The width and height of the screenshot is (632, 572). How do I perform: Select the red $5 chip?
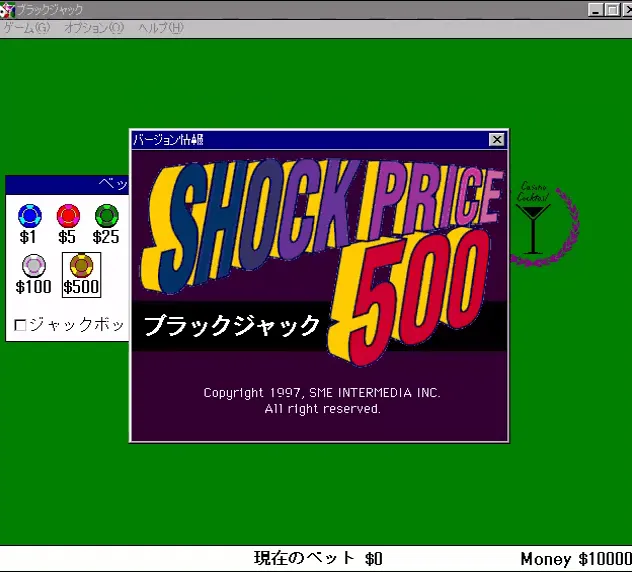[x=68, y=216]
